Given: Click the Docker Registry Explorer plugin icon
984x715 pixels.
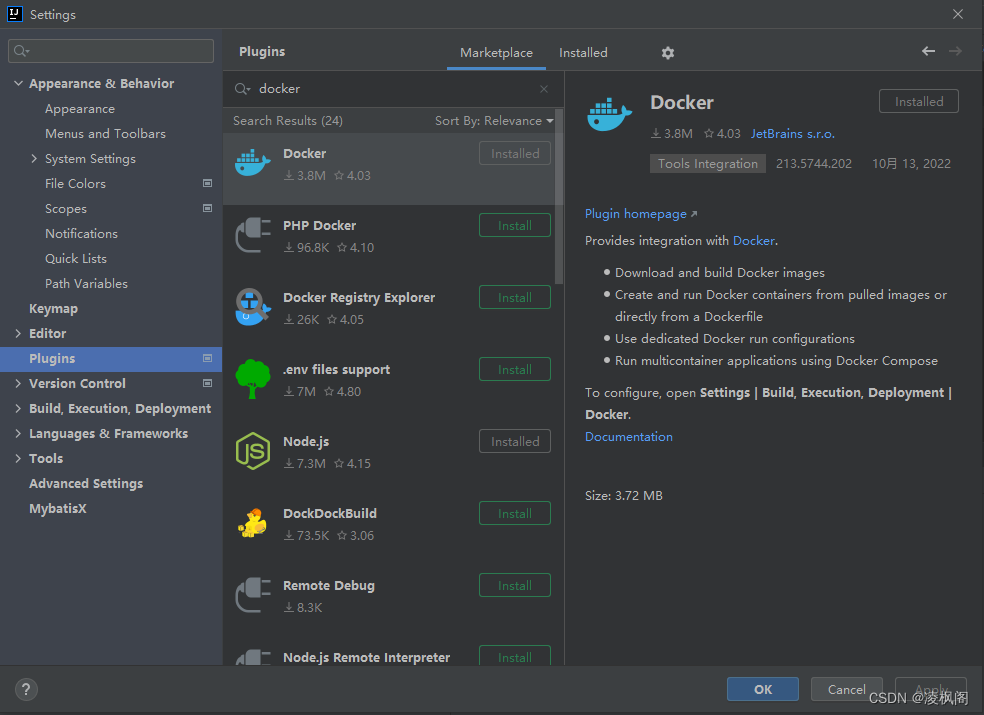Looking at the screenshot, I should pyautogui.click(x=253, y=306).
